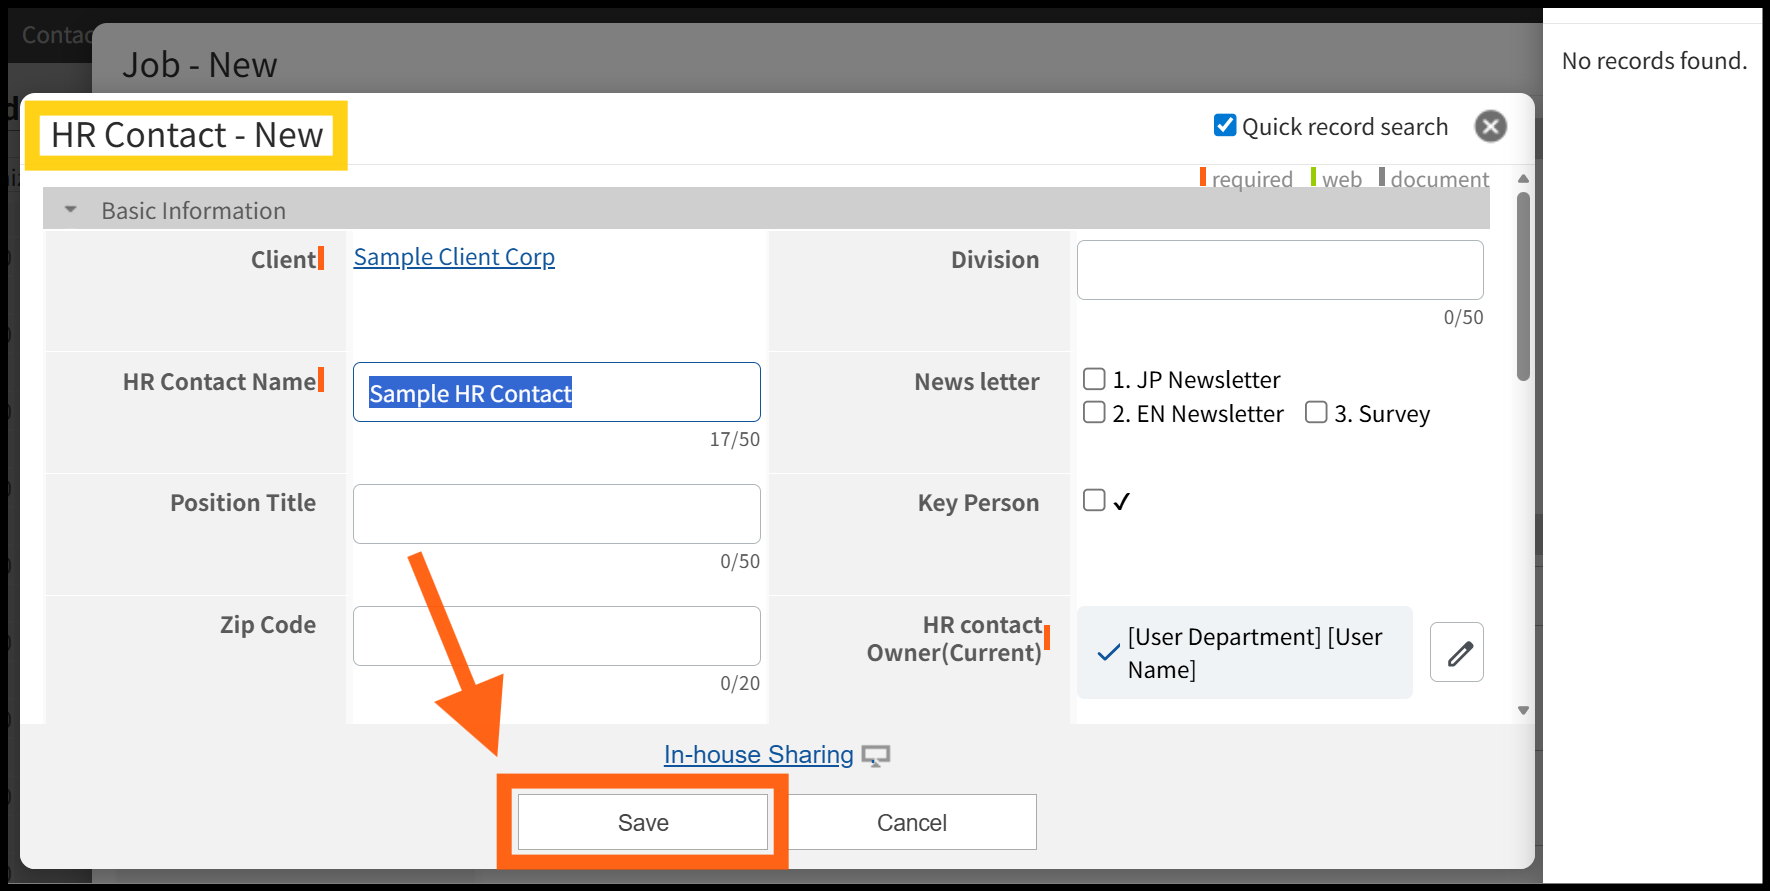Check the 1. JP Newsletter box
Viewport: 1770px width, 891px height.
(x=1095, y=380)
